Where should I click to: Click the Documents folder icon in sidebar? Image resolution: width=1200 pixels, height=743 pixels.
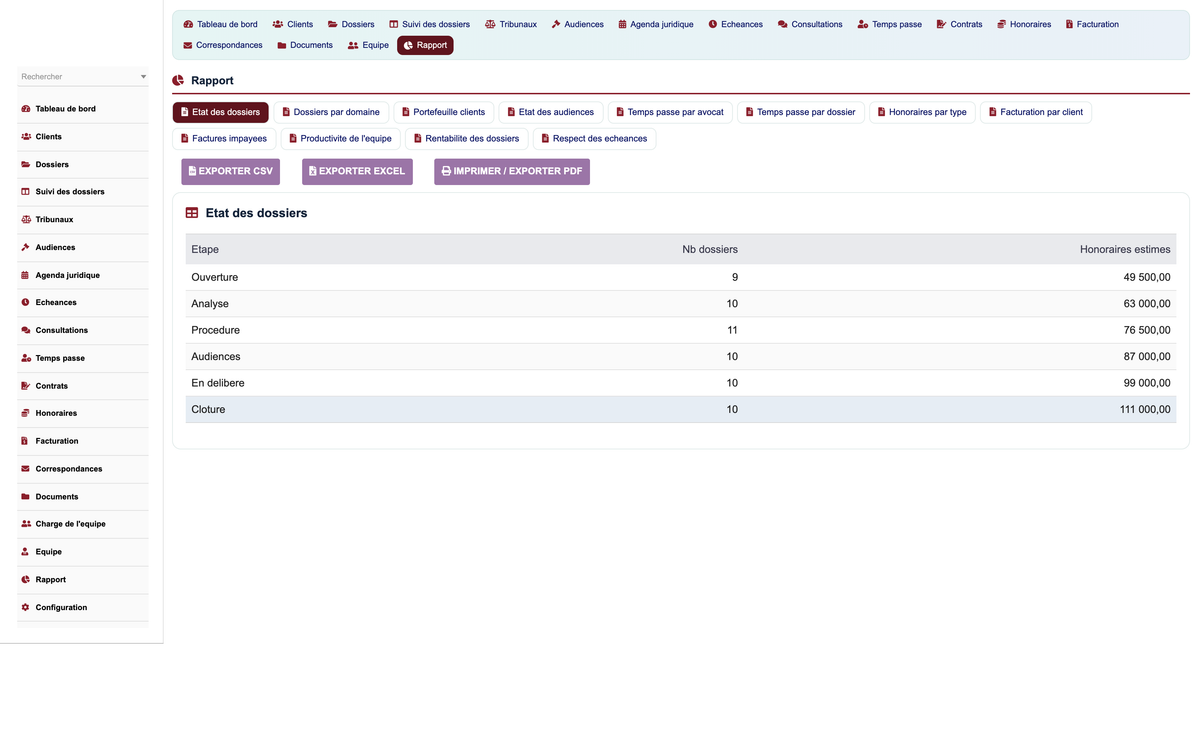25,497
